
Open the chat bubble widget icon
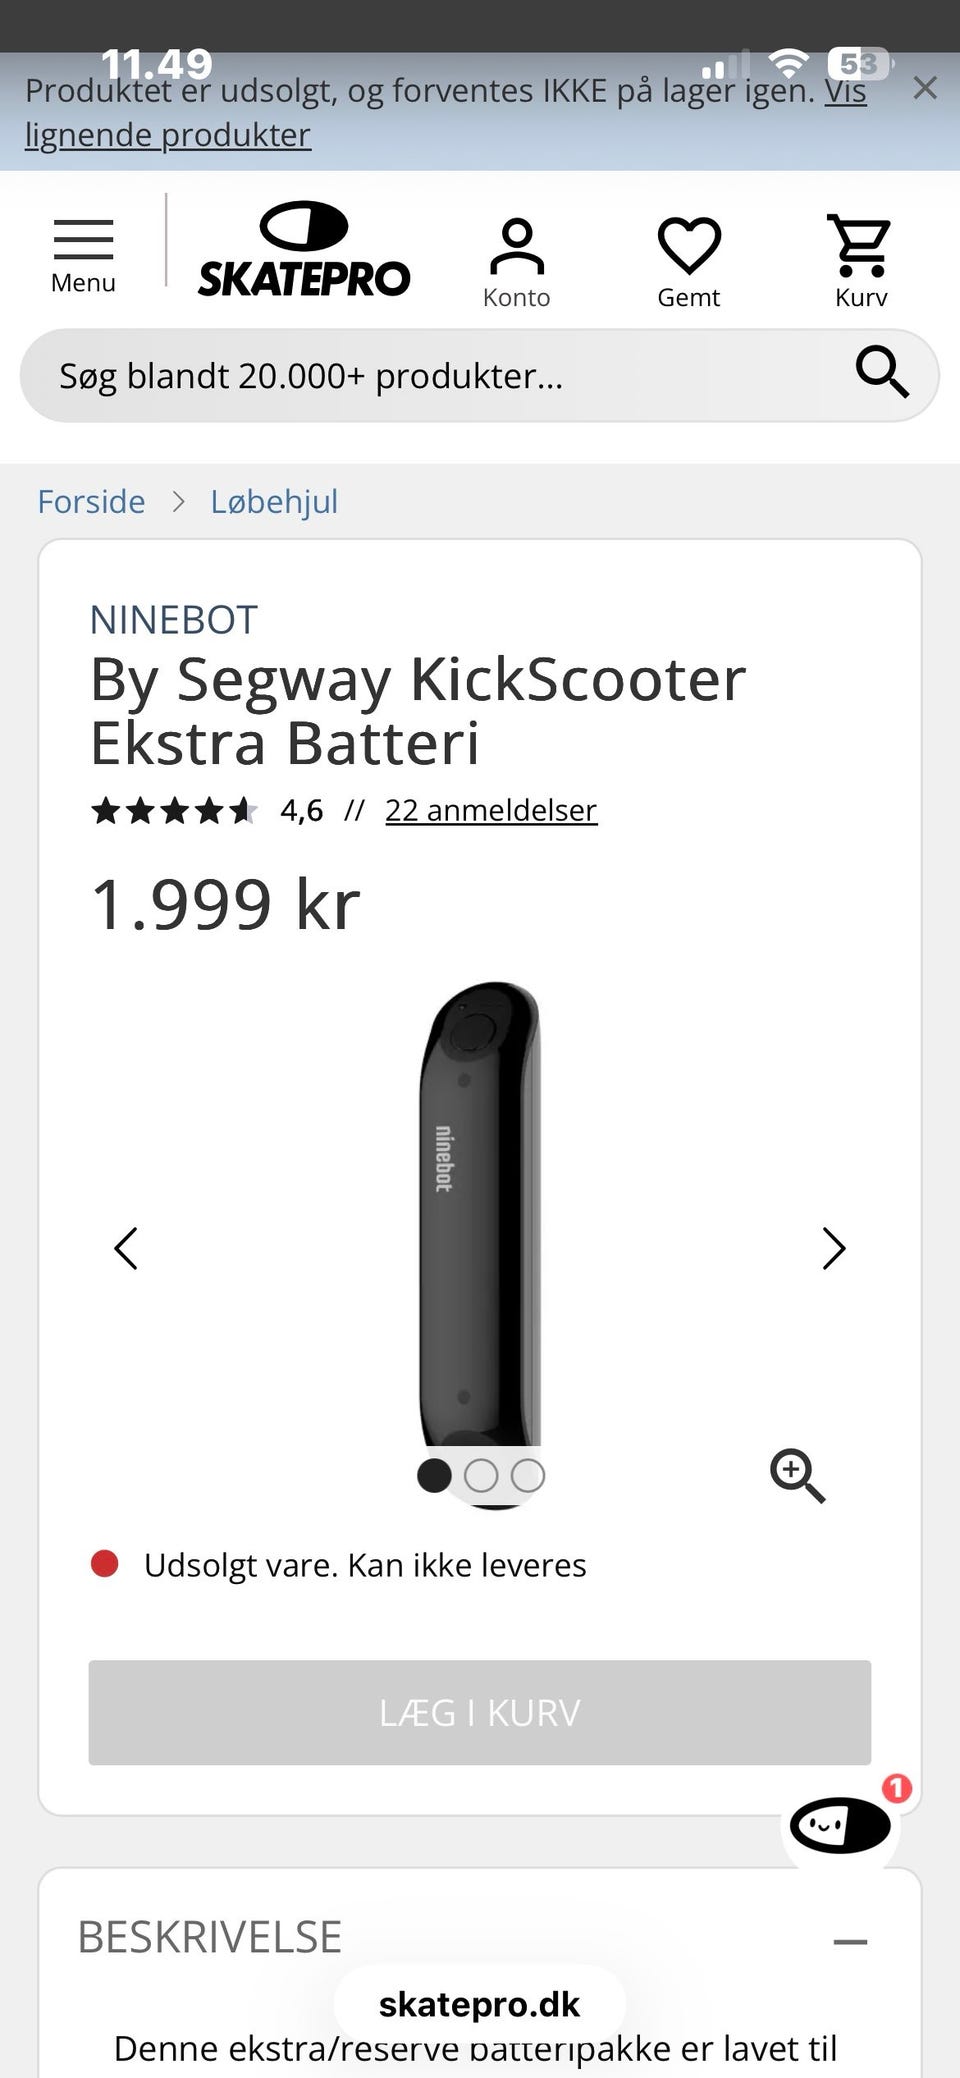[x=840, y=1825]
